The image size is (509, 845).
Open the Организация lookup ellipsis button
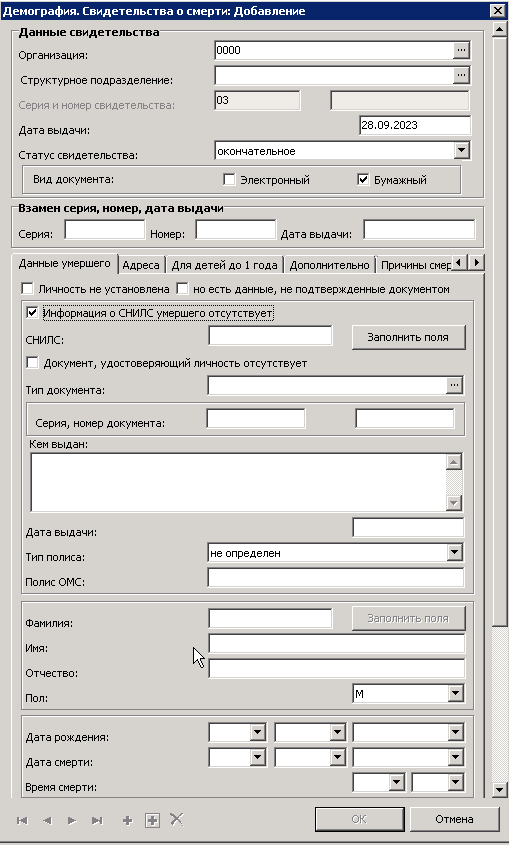pyautogui.click(x=461, y=50)
